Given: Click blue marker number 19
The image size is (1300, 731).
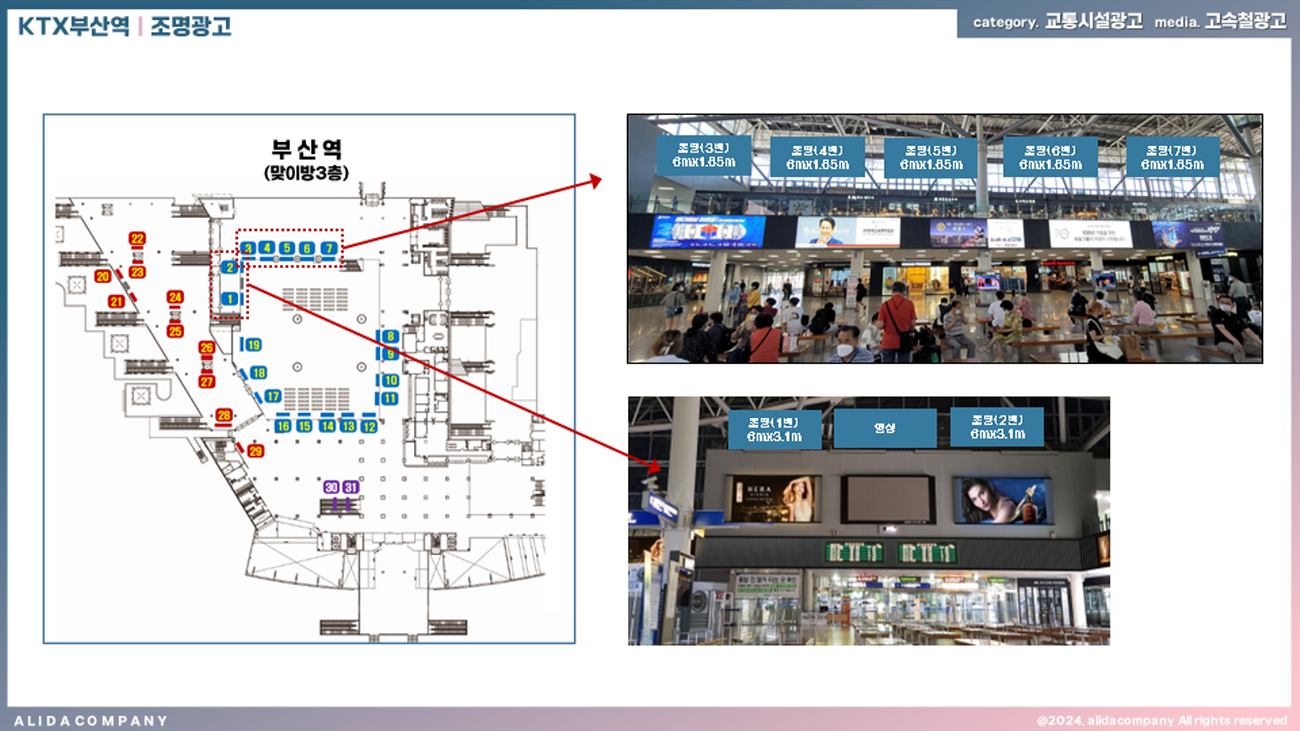Looking at the screenshot, I should point(253,345).
